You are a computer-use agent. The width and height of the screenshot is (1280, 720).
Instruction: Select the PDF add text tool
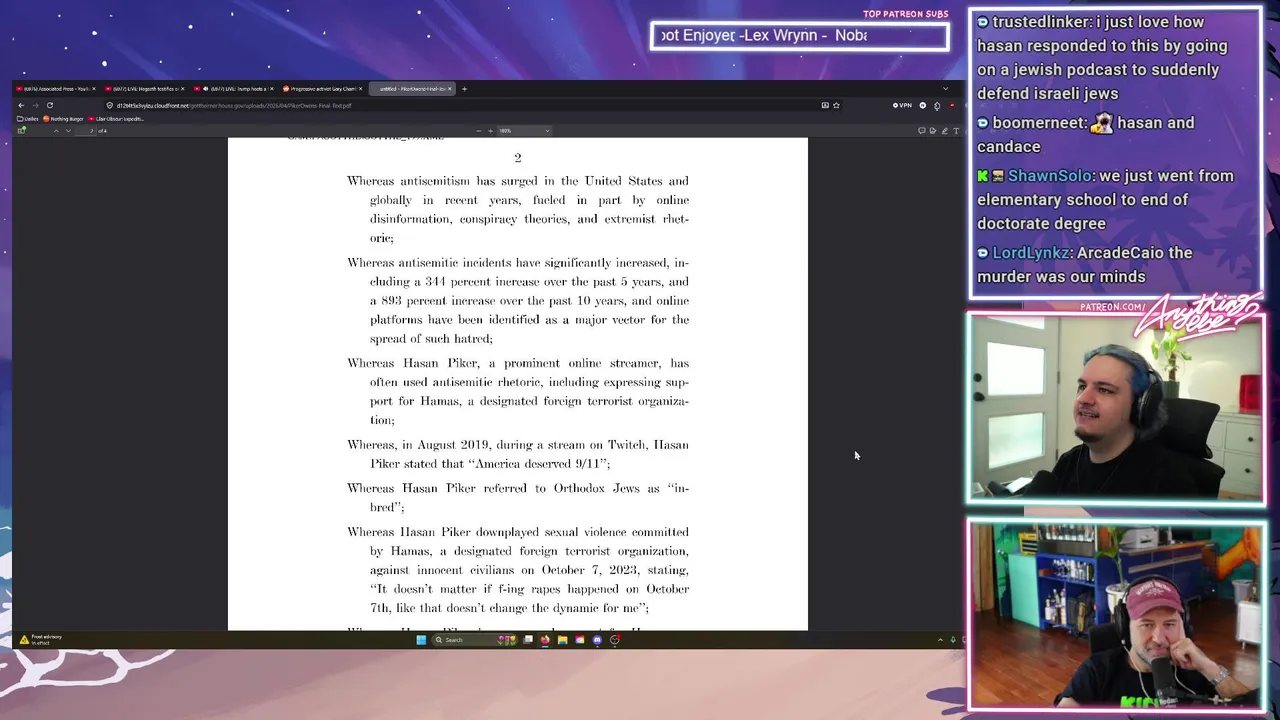pos(957,131)
